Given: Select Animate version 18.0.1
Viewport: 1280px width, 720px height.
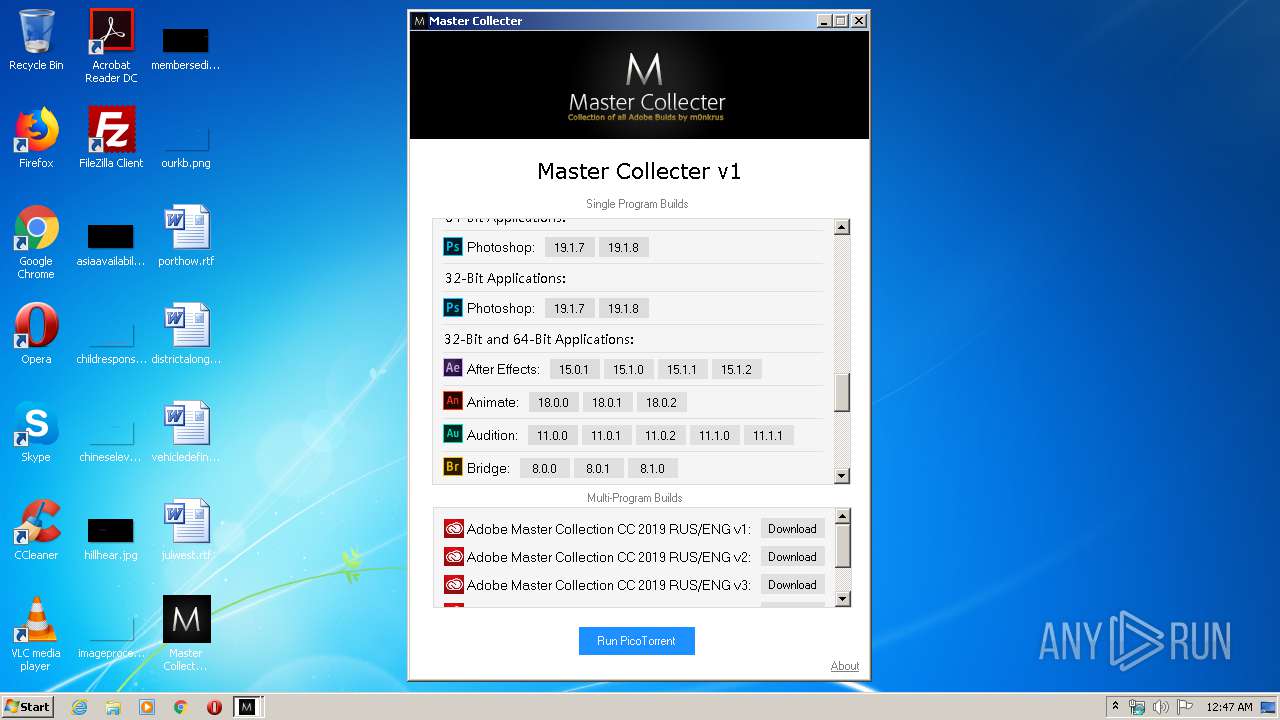Looking at the screenshot, I should [607, 402].
